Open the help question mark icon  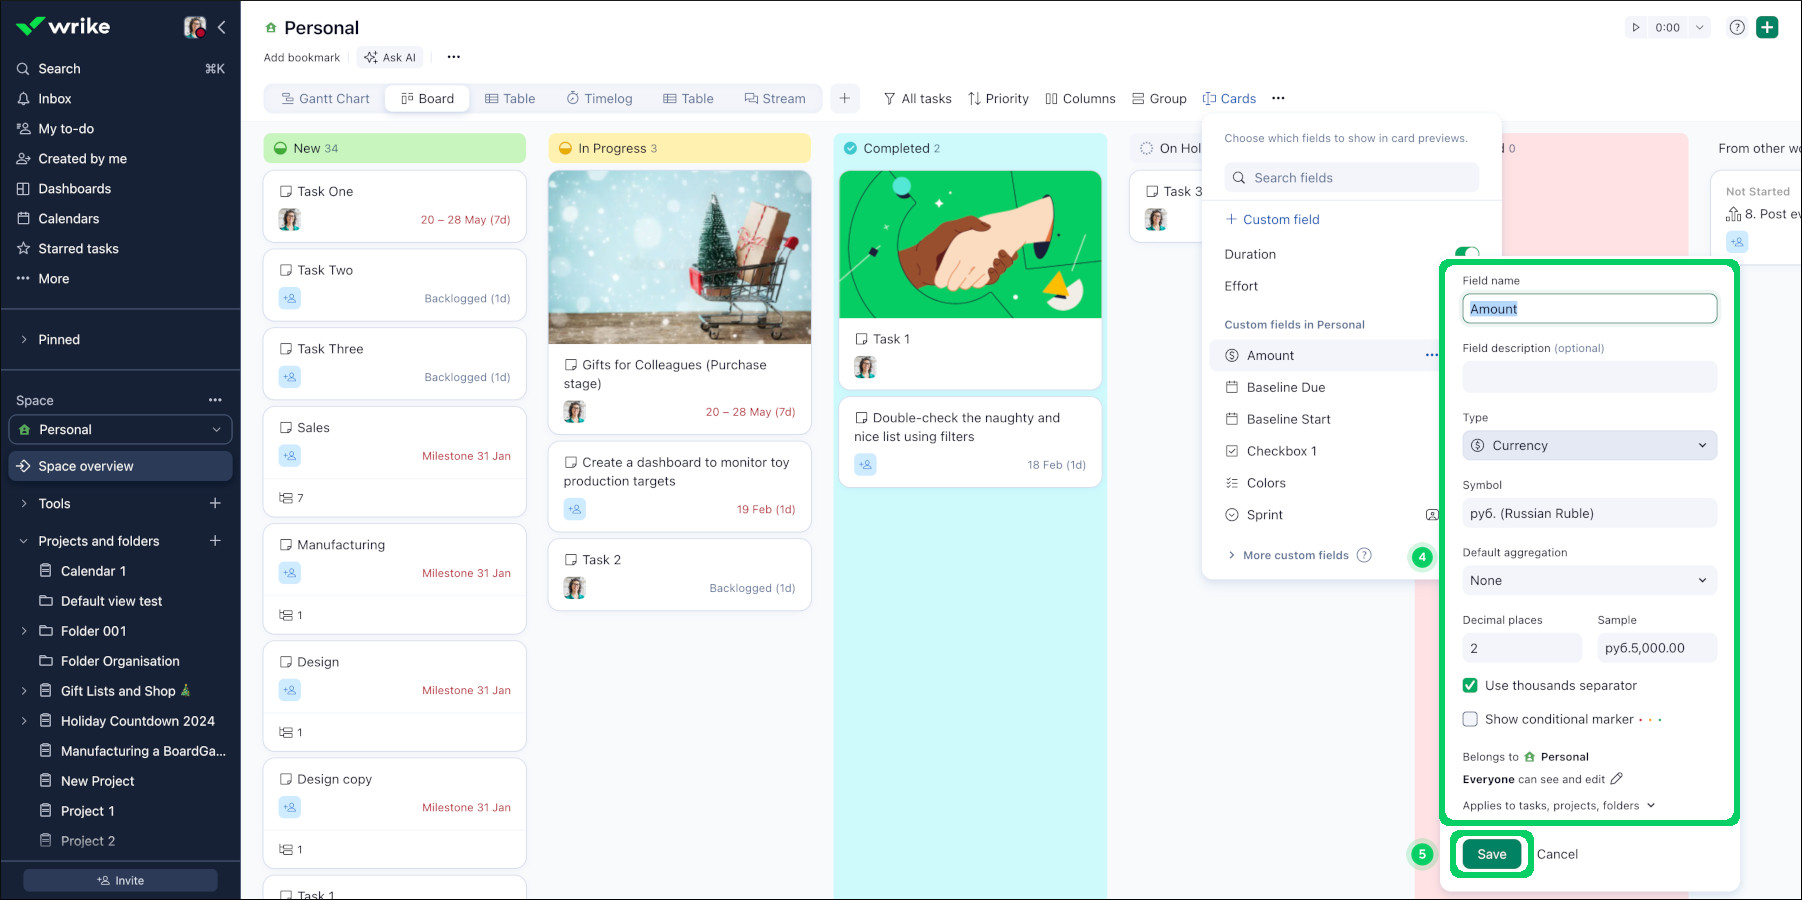click(x=1737, y=27)
